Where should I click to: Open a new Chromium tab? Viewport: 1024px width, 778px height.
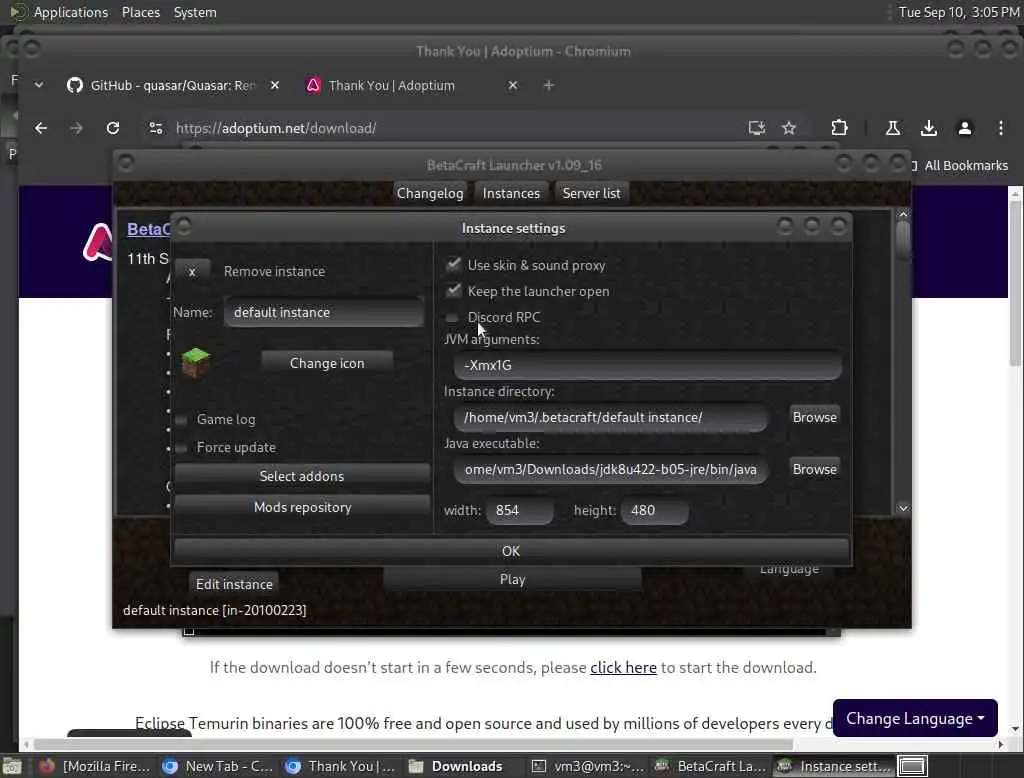[x=549, y=85]
